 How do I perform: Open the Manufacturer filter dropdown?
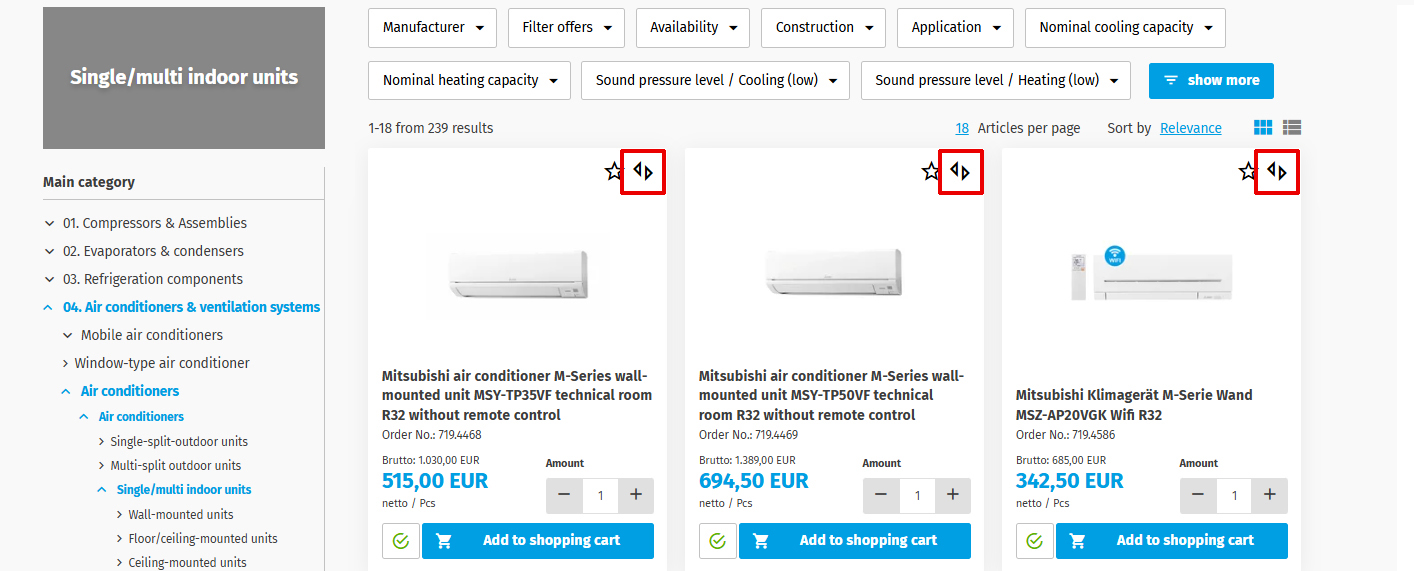(x=432, y=28)
